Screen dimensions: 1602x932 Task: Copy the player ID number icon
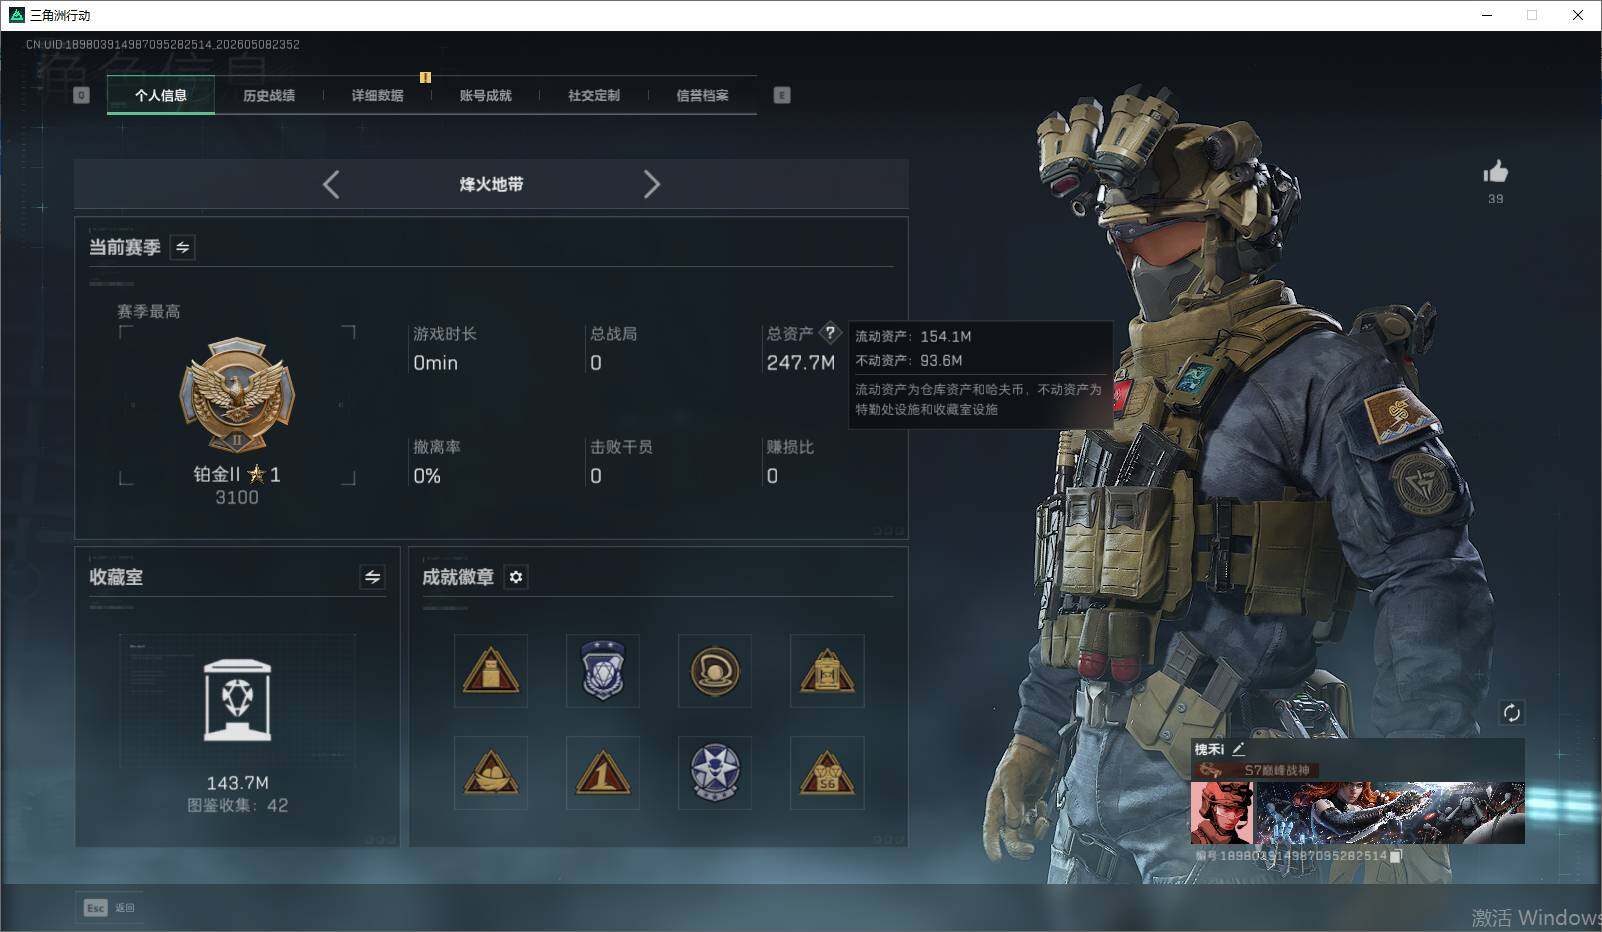click(x=1396, y=856)
